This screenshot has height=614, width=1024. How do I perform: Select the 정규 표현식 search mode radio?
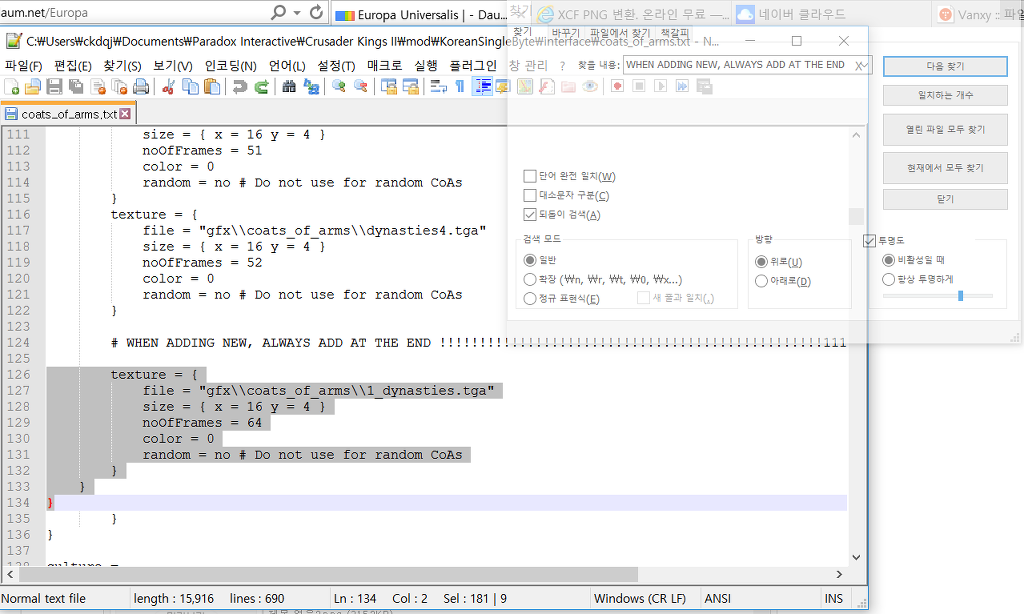(530, 298)
